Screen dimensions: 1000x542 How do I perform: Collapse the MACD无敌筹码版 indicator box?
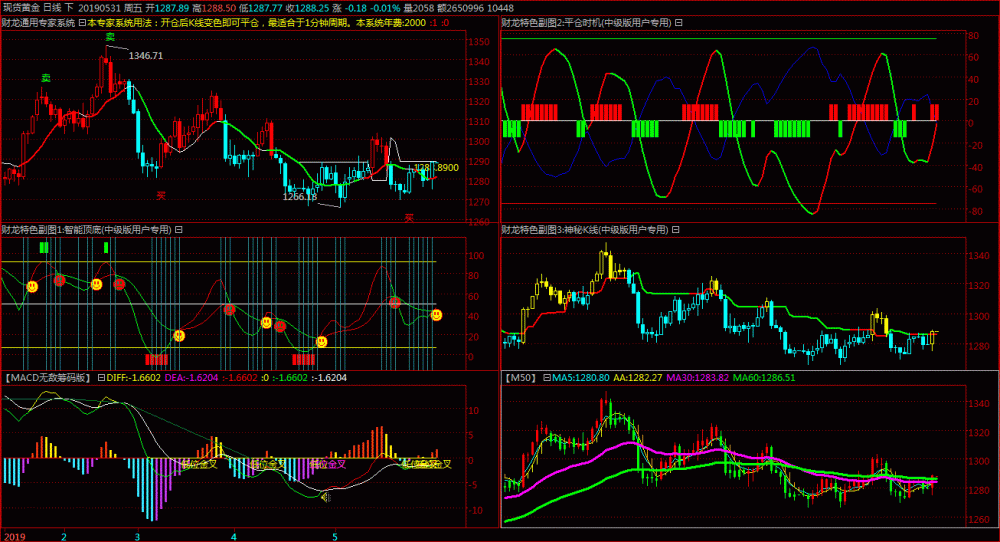click(101, 377)
